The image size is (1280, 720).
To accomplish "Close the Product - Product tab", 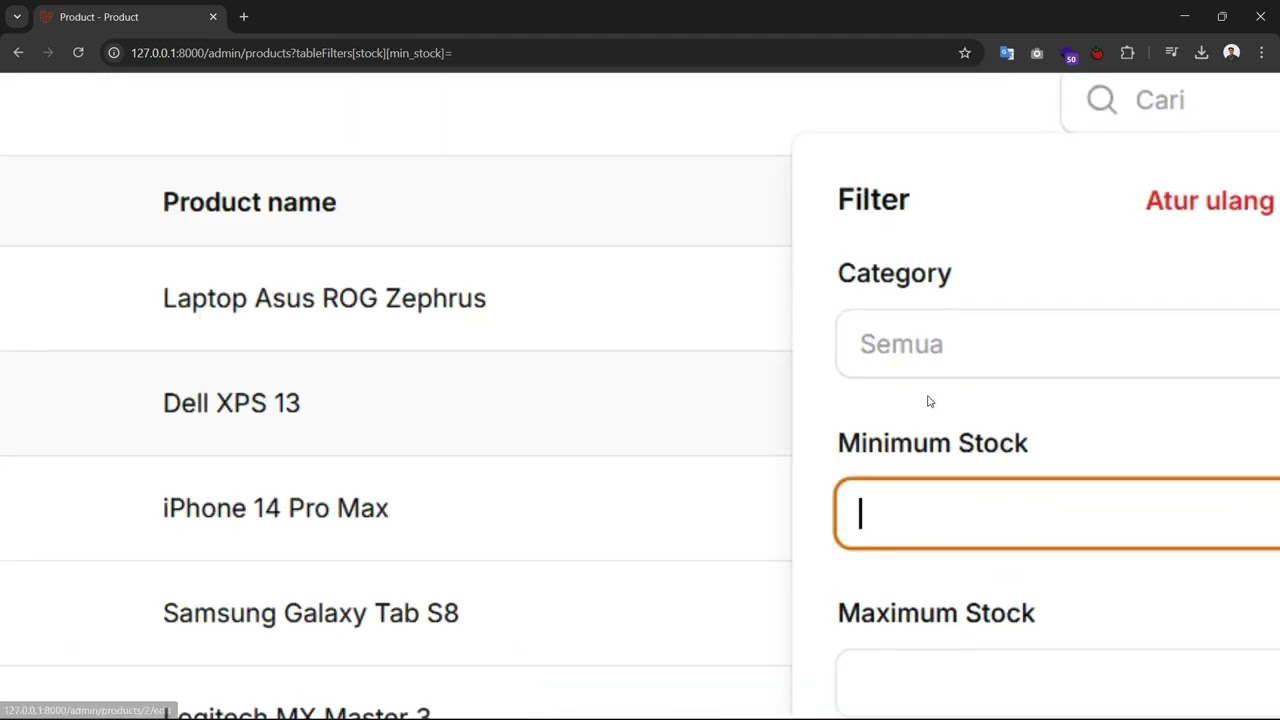I will point(213,17).
